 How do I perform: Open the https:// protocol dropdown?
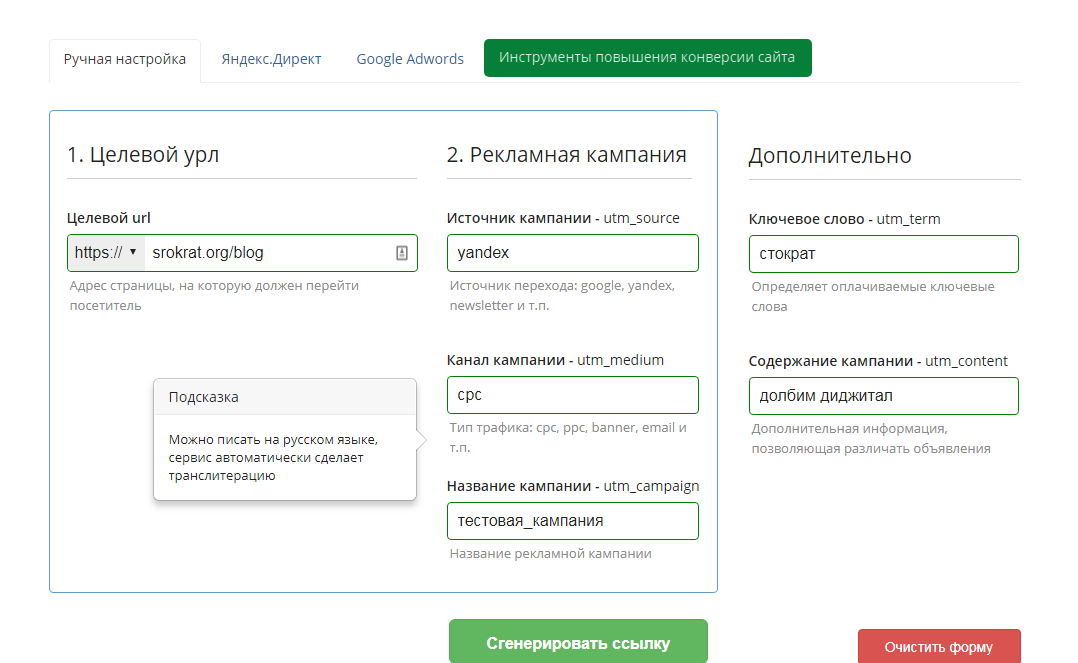(x=106, y=253)
